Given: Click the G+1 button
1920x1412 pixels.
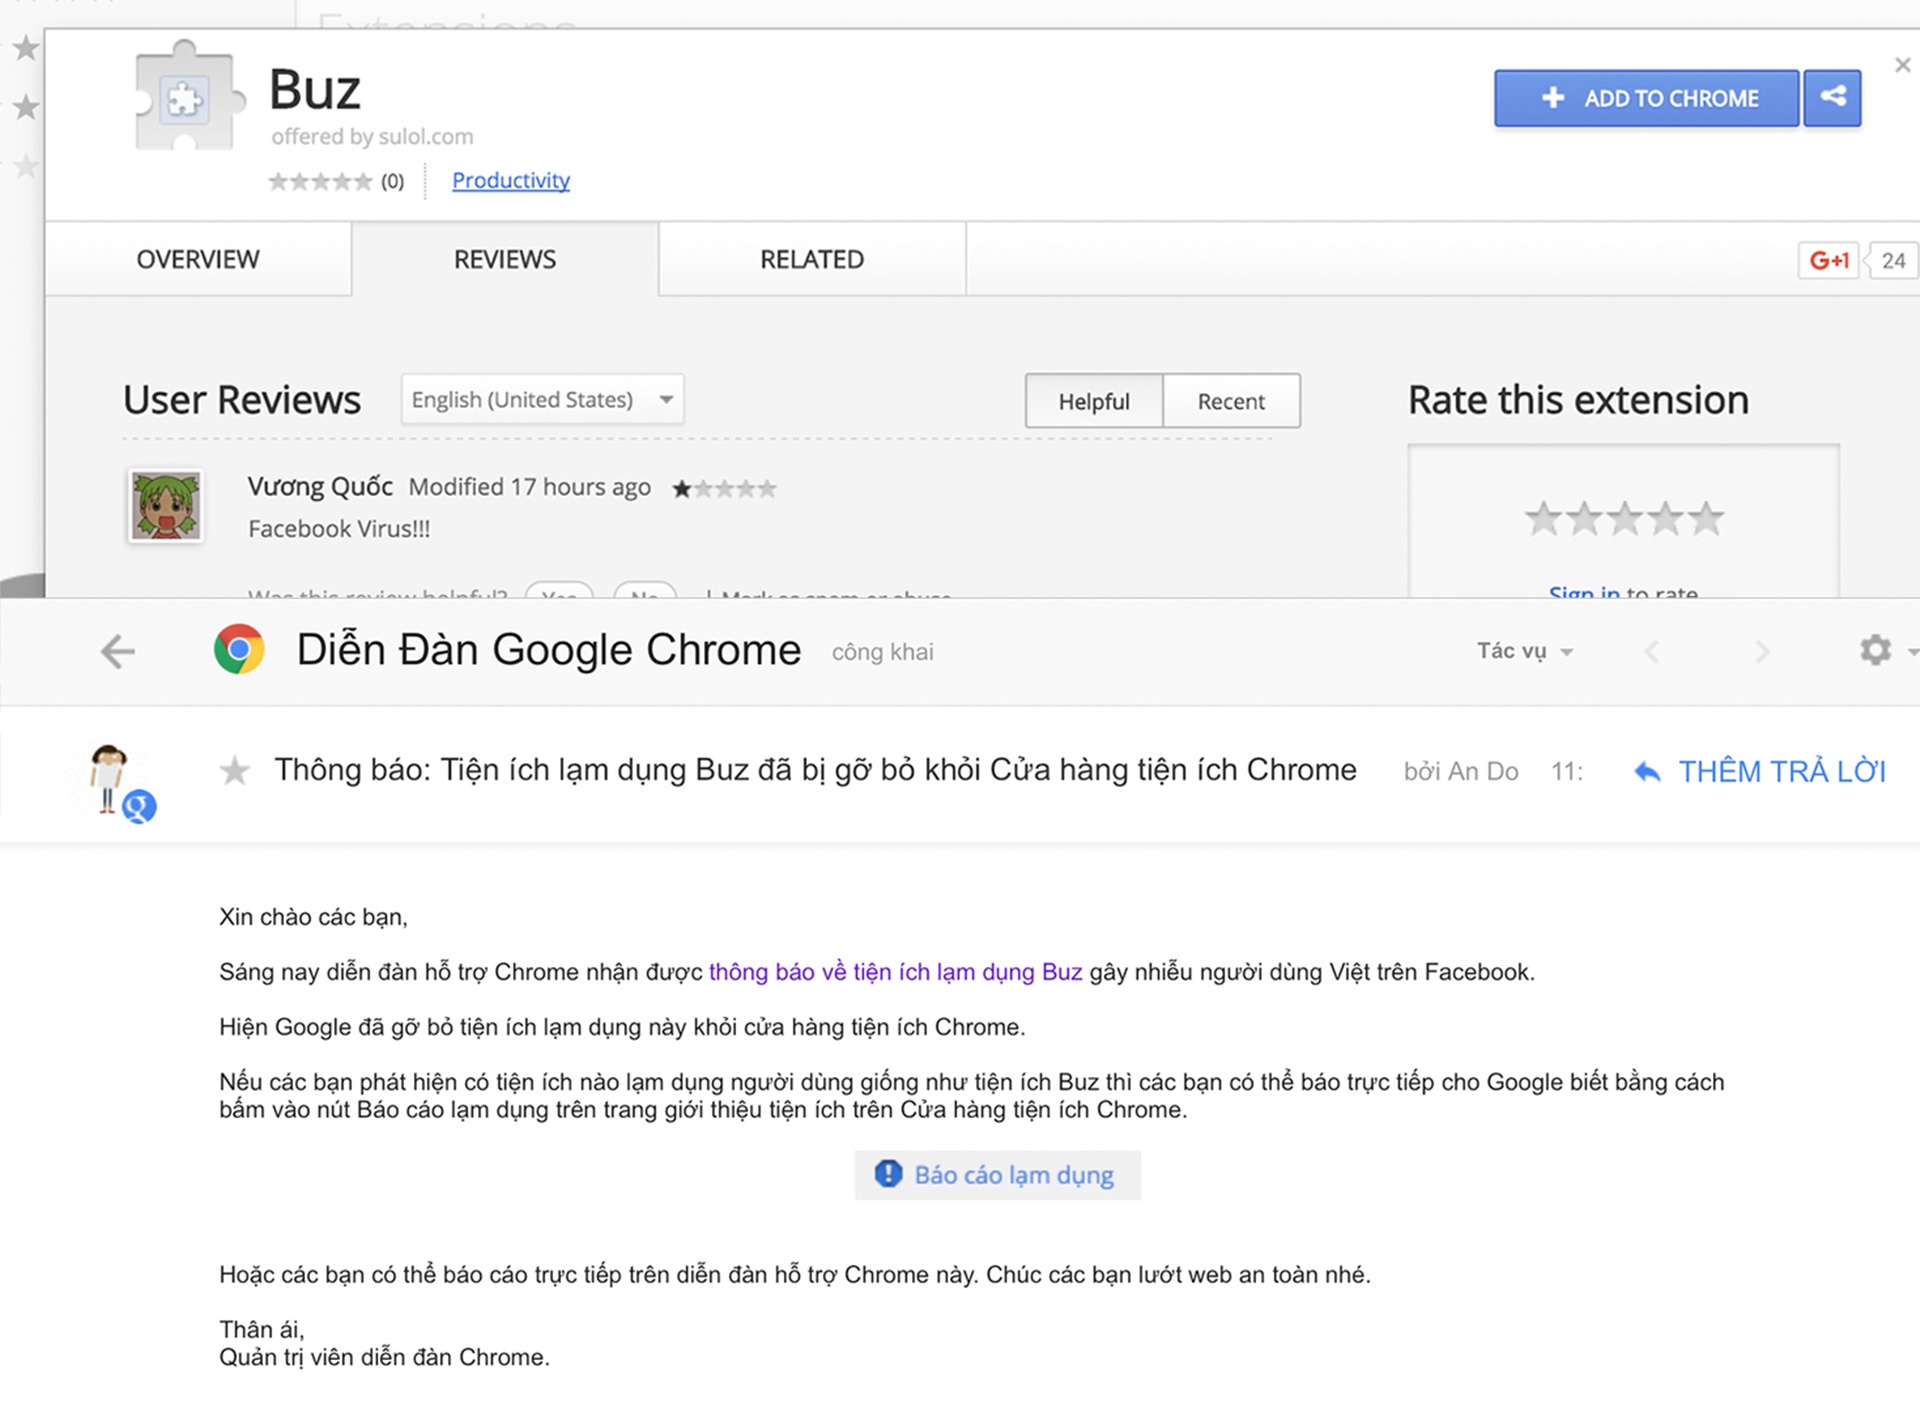Looking at the screenshot, I should tap(1828, 260).
